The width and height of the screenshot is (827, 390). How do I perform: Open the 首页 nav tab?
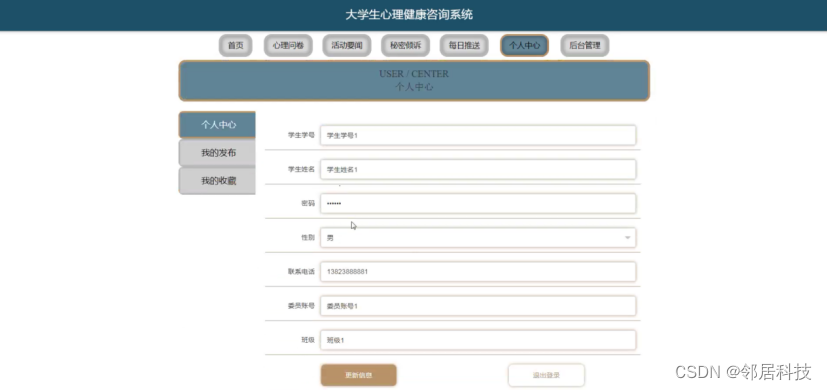(235, 45)
